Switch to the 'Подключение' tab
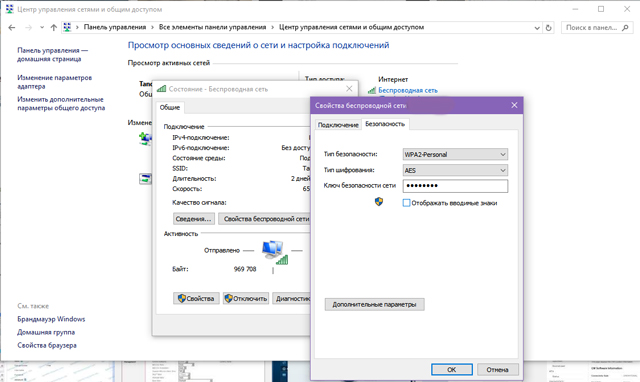Image resolution: width=640 pixels, height=382 pixels. [x=338, y=125]
